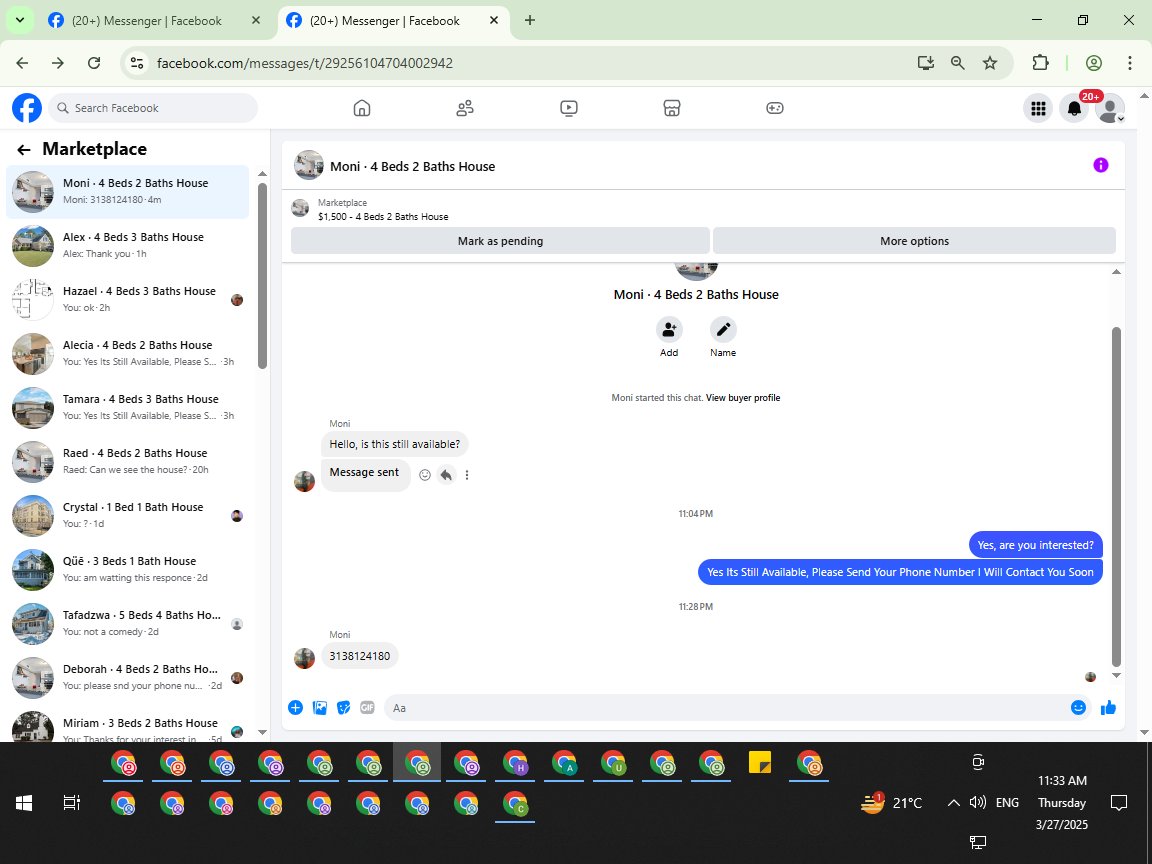Add people to the Moni chat
This screenshot has width=1152, height=864.
click(669, 330)
